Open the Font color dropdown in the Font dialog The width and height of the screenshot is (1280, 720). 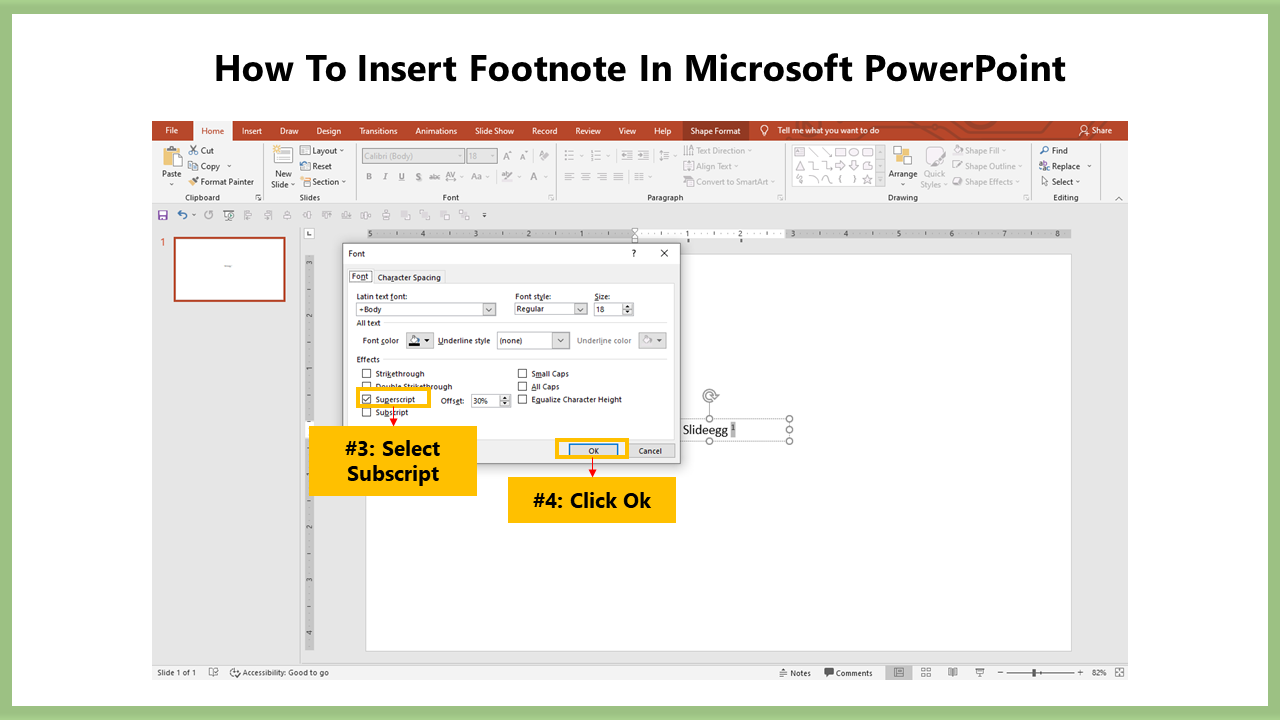(x=428, y=341)
